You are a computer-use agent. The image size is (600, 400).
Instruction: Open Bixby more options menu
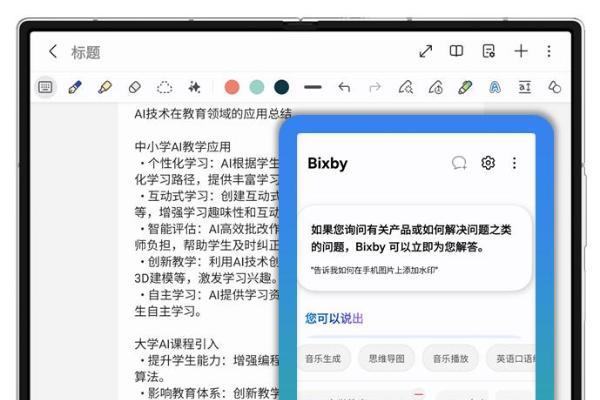(x=514, y=163)
